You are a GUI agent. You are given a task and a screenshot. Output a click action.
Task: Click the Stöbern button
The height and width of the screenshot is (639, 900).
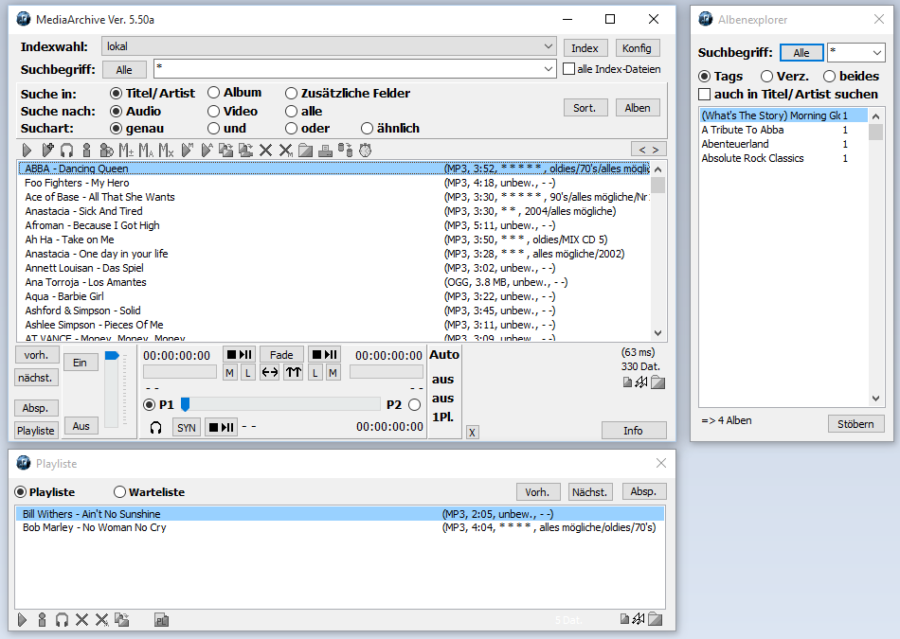coord(856,424)
